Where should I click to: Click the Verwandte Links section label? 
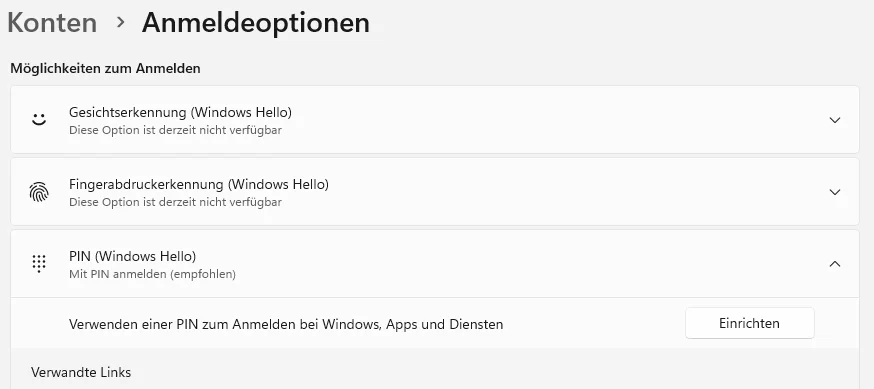[81, 372]
